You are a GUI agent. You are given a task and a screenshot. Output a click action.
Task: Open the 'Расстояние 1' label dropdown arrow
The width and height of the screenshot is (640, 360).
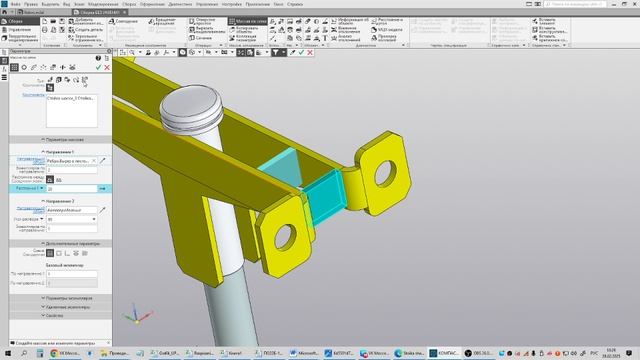pos(42,188)
